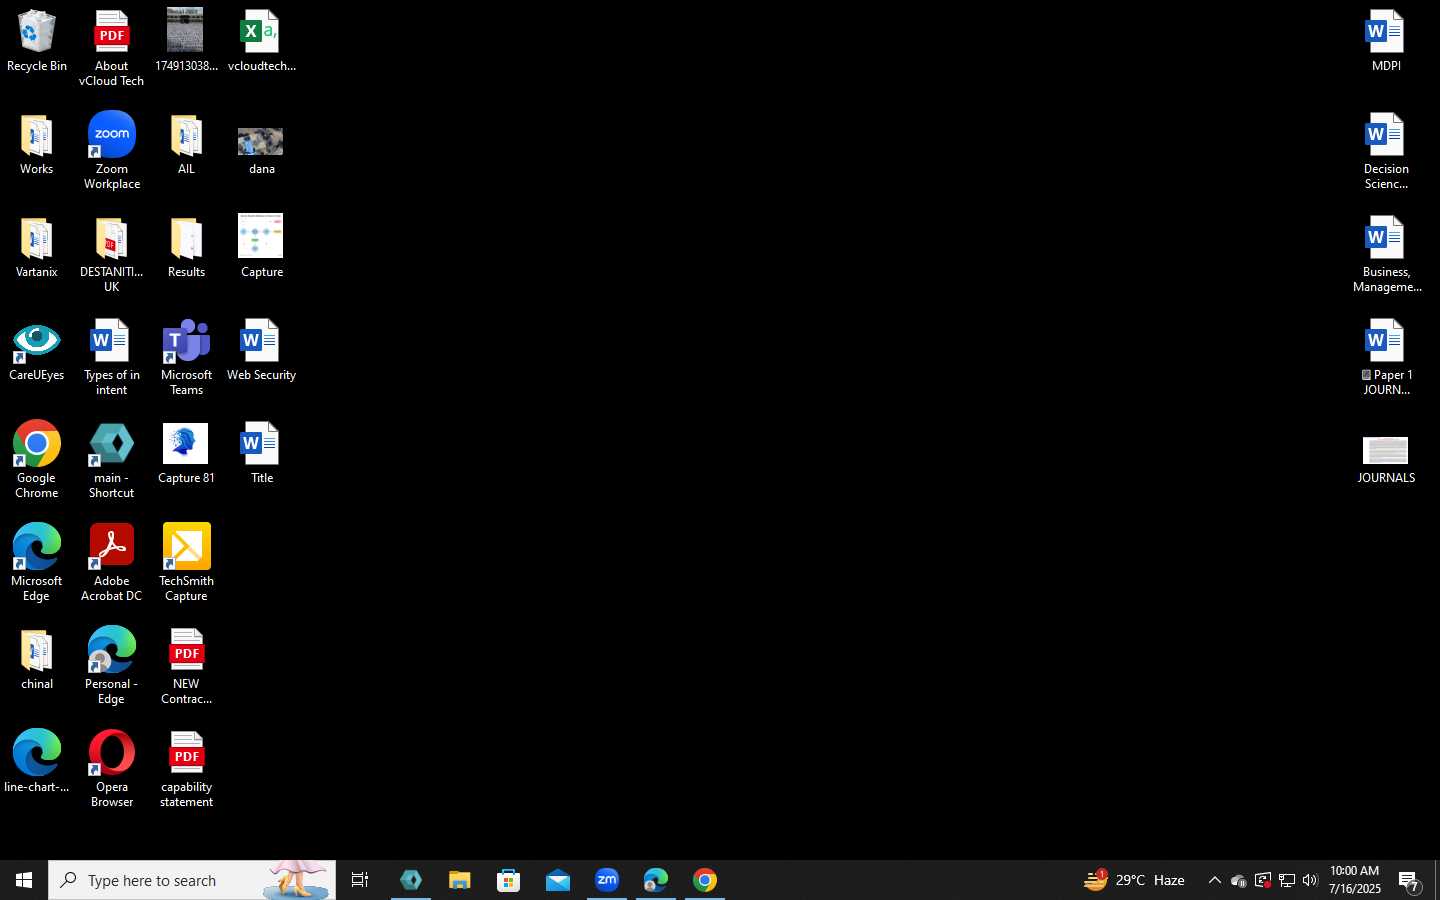Screen dimensions: 1440x900
Task: Click the Type here to search box
Action: tap(192, 880)
